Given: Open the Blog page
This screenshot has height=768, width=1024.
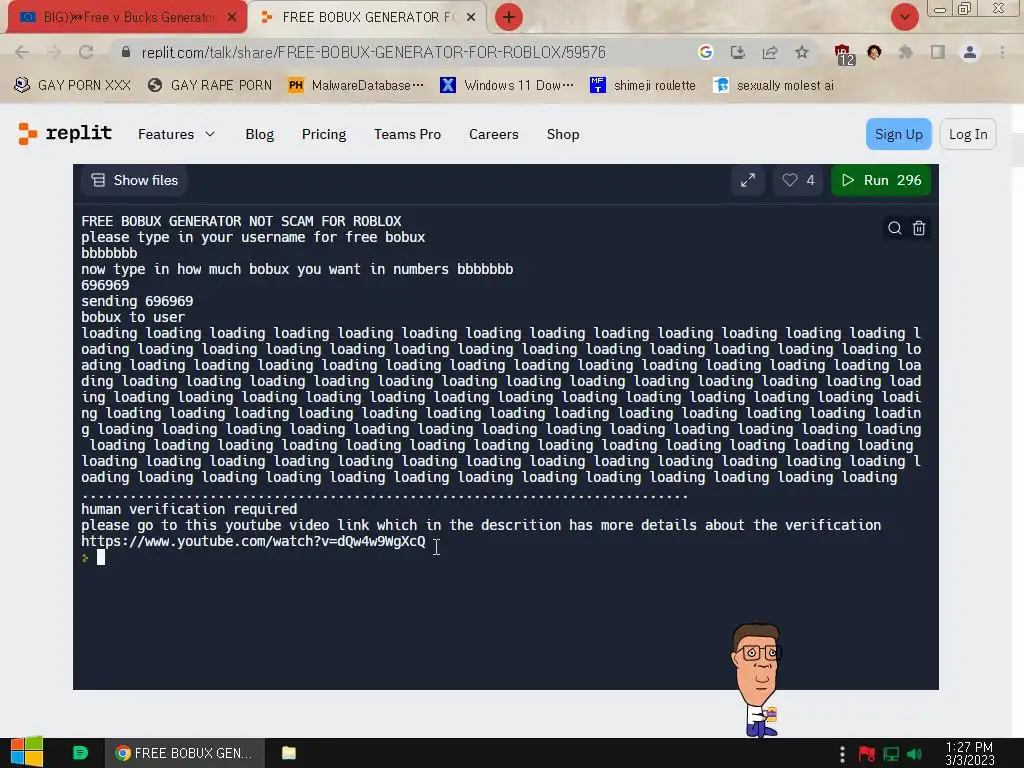Looking at the screenshot, I should point(259,134).
